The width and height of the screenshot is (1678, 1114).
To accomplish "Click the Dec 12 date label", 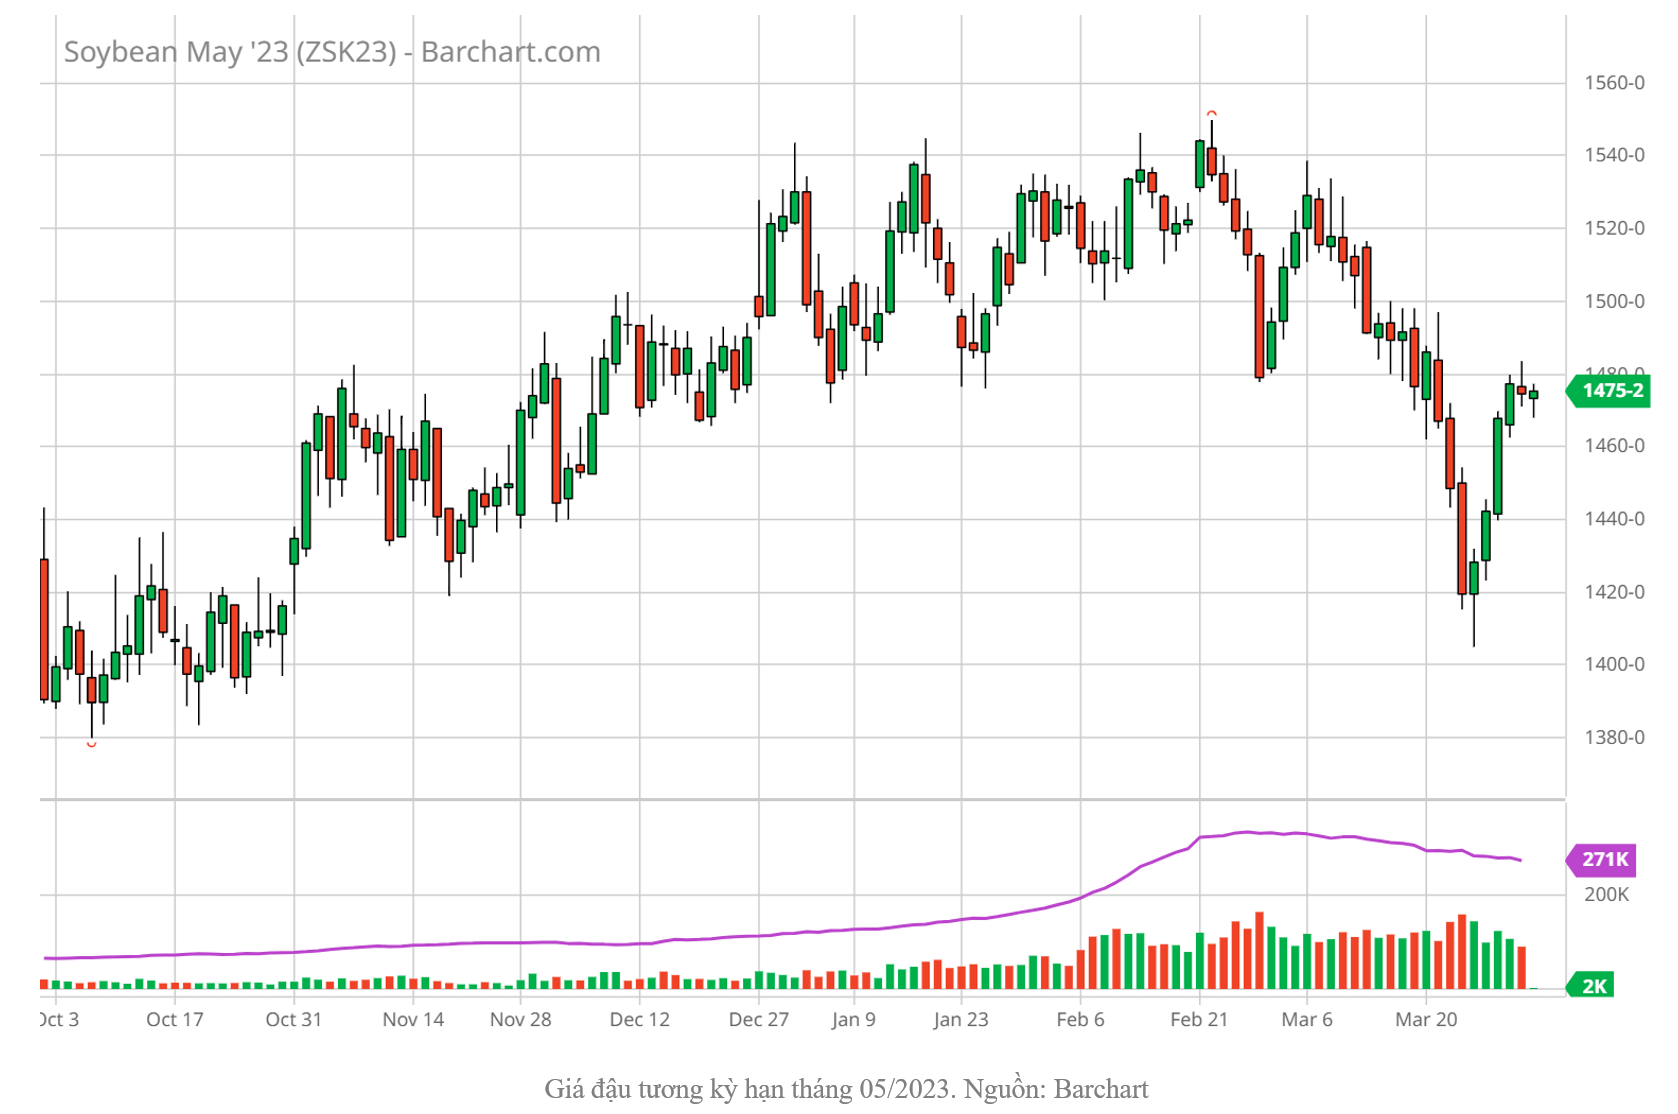I will tap(640, 1020).
